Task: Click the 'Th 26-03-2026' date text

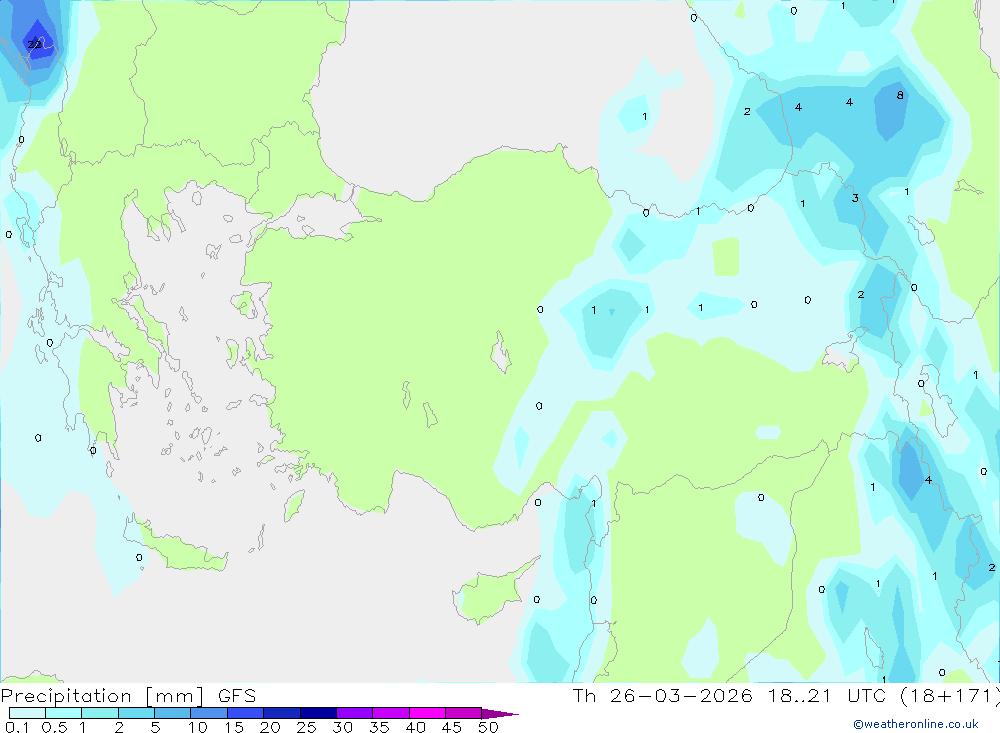Action: (x=663, y=695)
